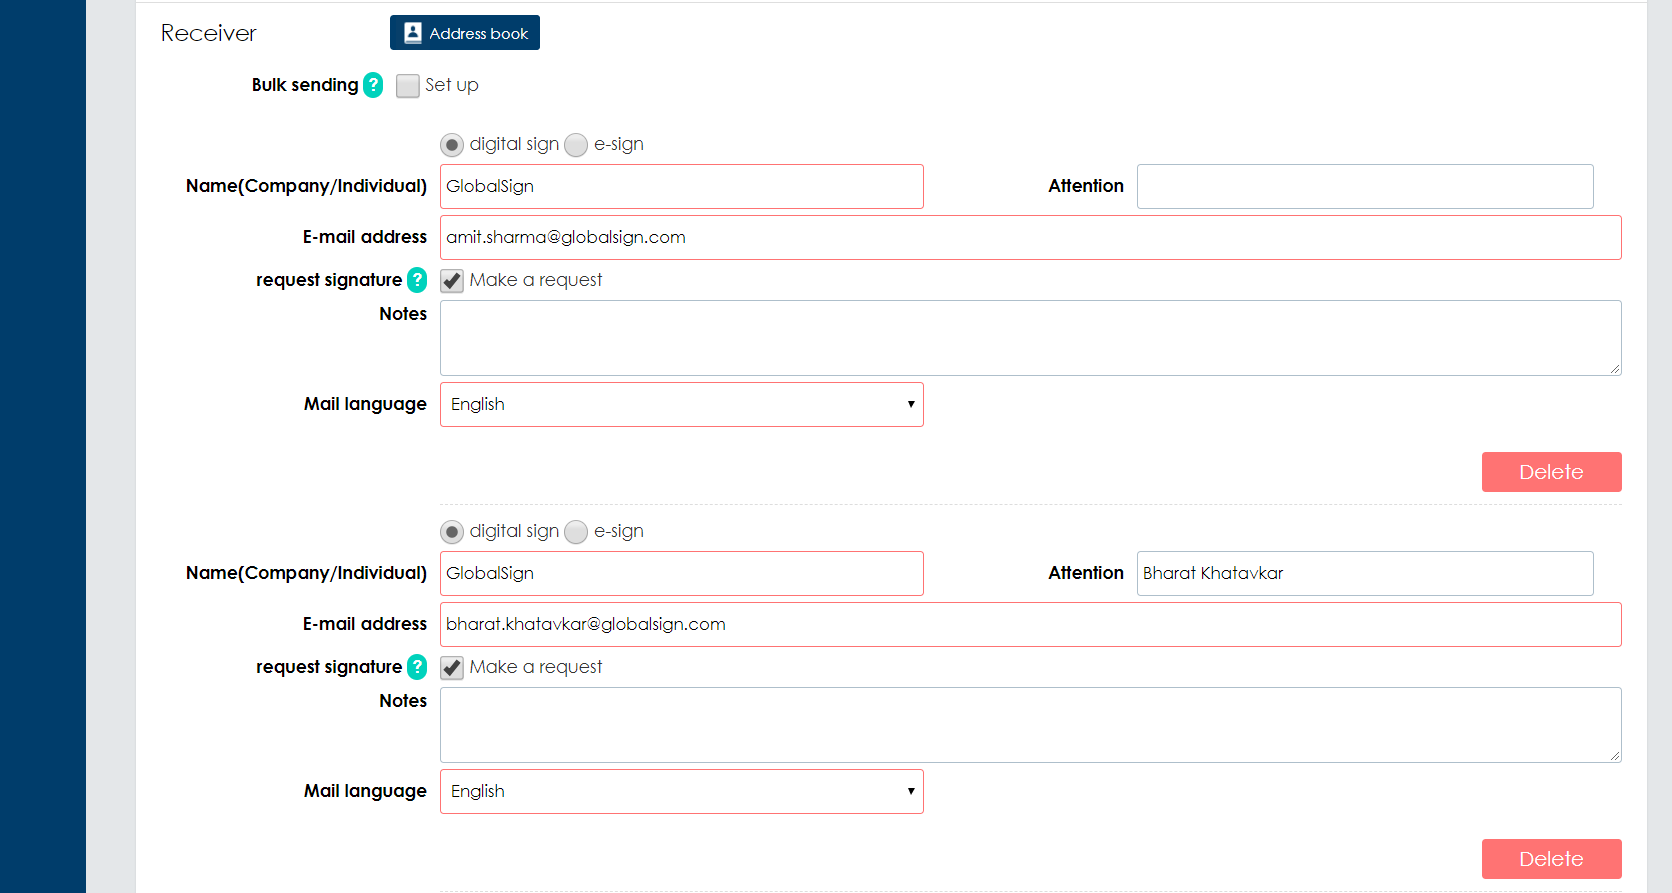This screenshot has width=1672, height=893.
Task: Open second receiver's Mail language dropdown
Action: [x=681, y=791]
